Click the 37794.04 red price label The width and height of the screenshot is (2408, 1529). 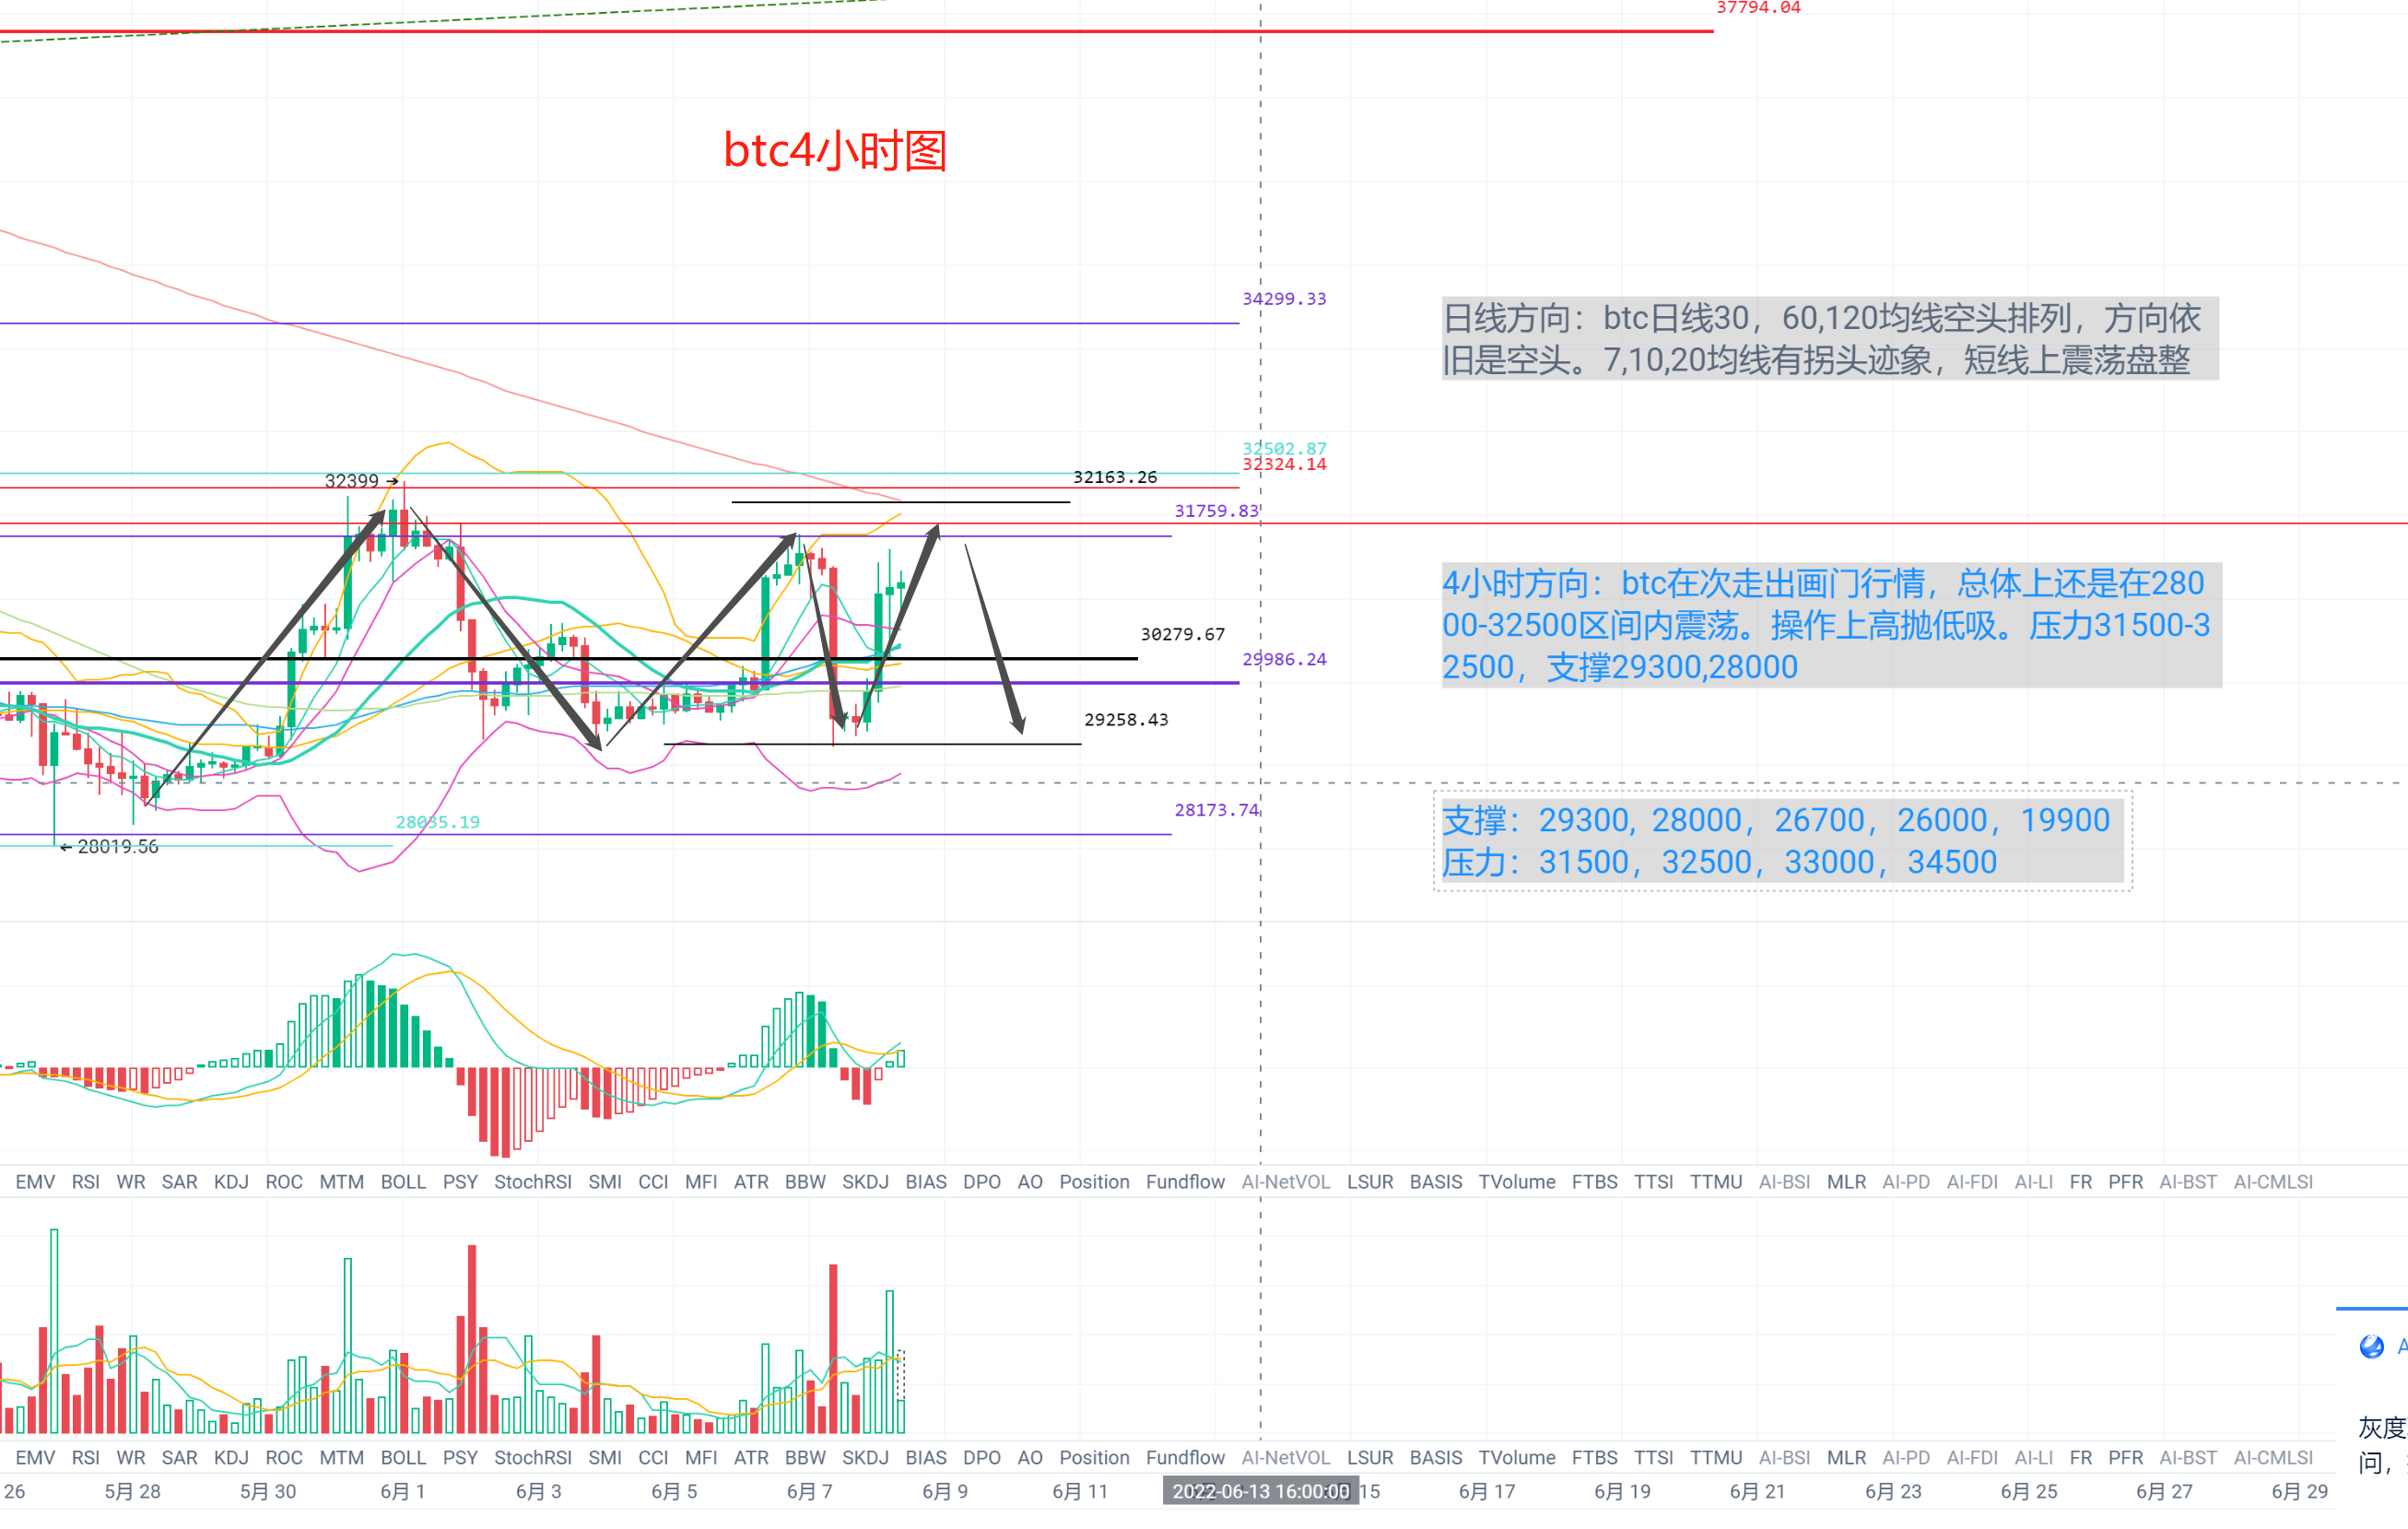[x=1758, y=8]
